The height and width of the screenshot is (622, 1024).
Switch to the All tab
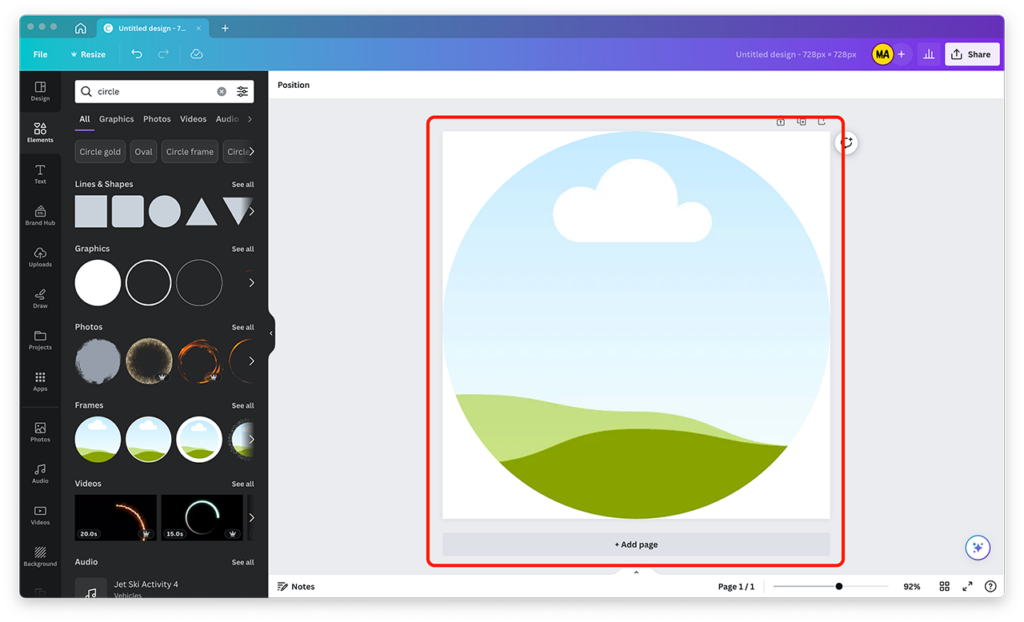[x=84, y=119]
